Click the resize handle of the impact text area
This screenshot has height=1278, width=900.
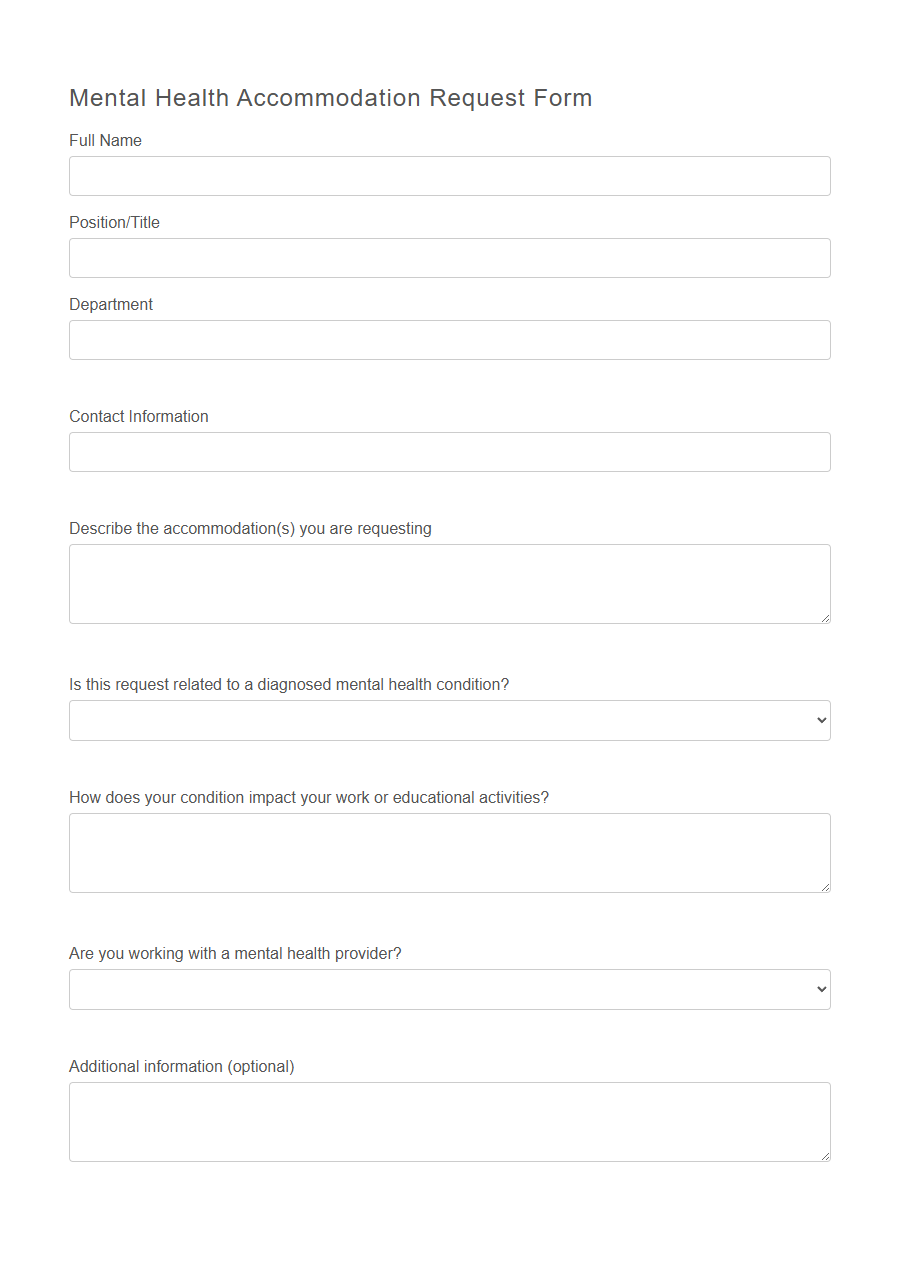point(825,886)
